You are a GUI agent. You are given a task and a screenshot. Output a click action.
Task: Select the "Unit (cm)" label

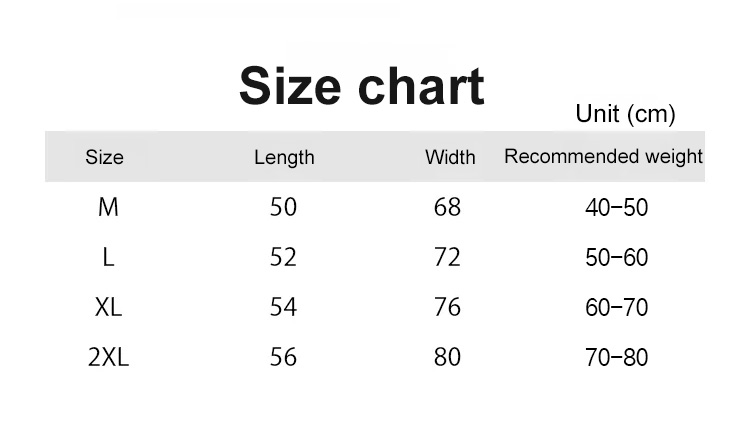point(625,114)
